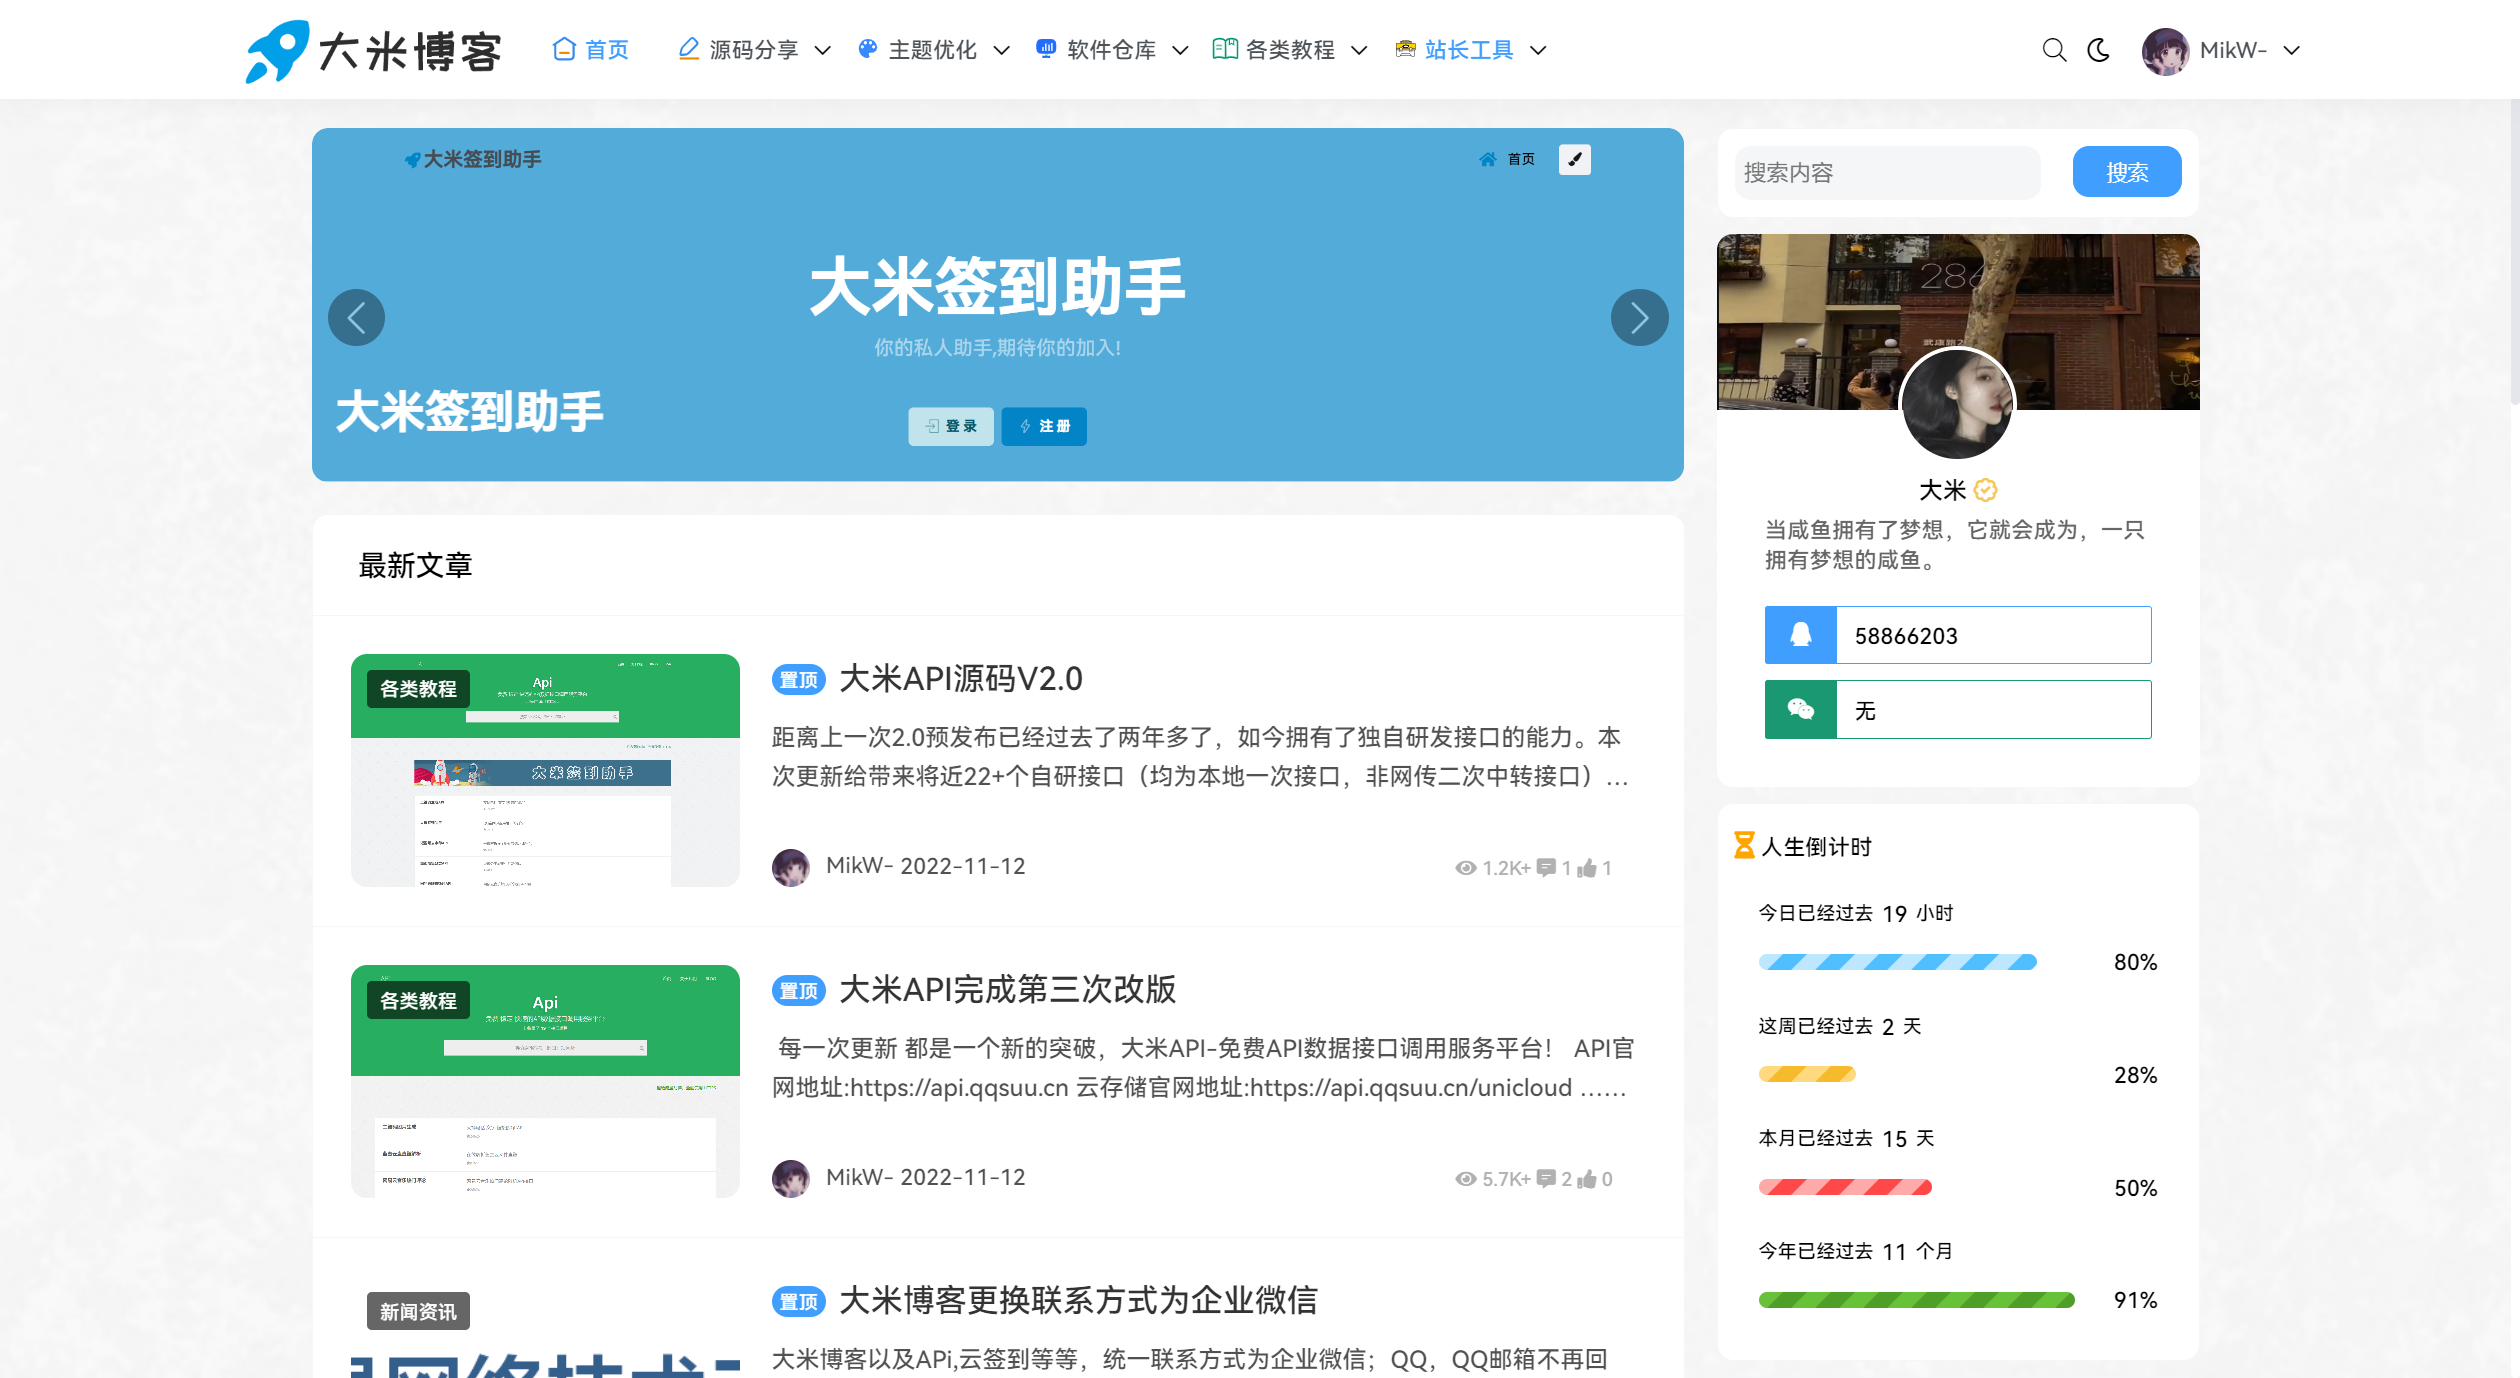Focus the 搜索内容 input field
Screen dimensions: 2520x1378
1888,173
